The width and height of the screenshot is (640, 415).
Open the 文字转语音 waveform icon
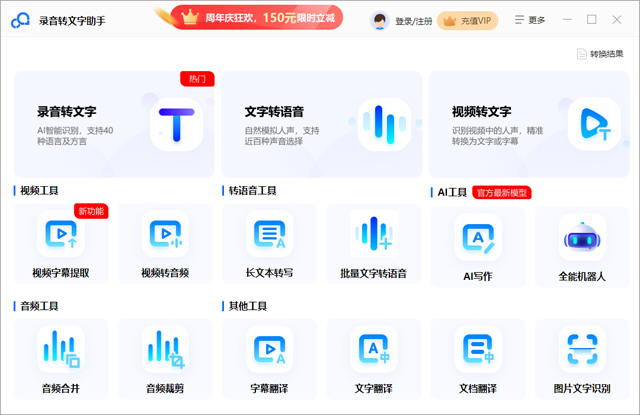pos(384,124)
